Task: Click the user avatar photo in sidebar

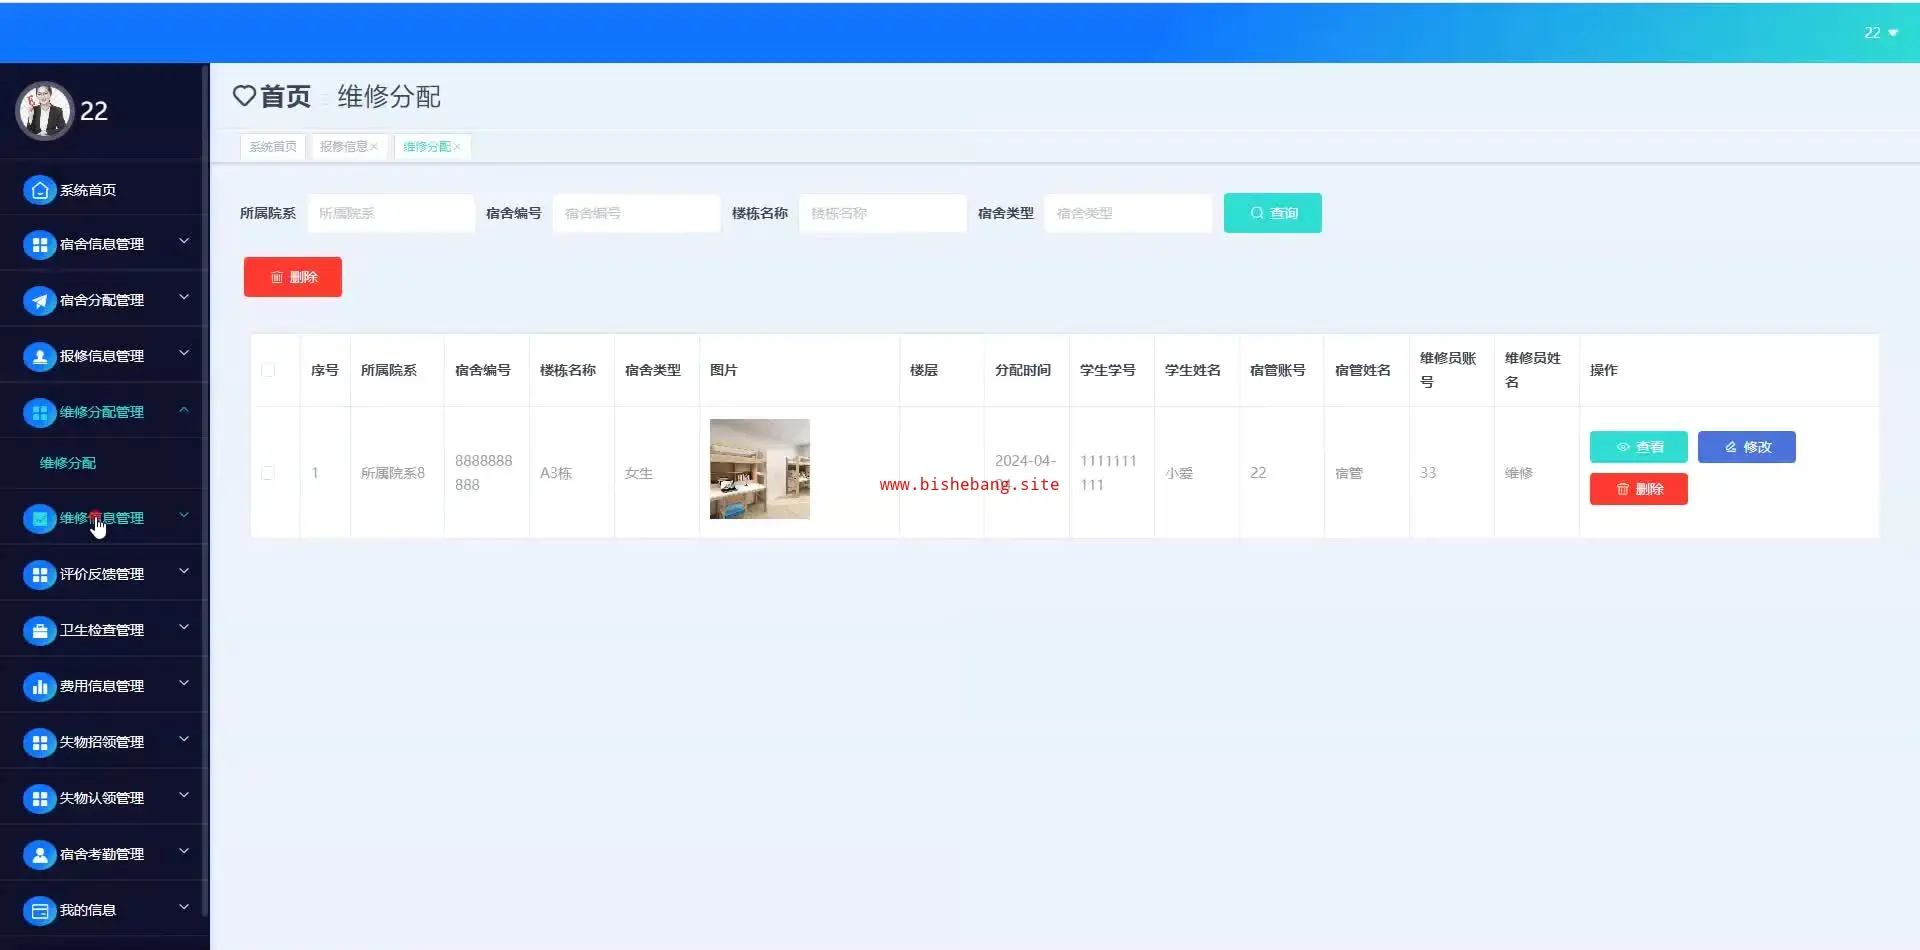Action: click(x=44, y=111)
